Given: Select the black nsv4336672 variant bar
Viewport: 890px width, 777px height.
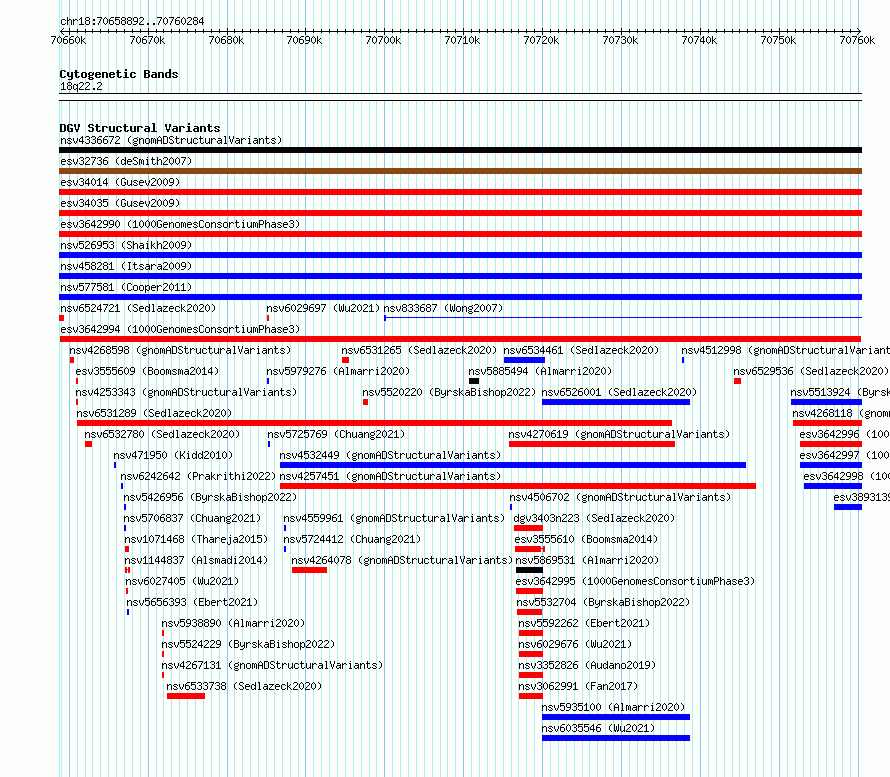Looking at the screenshot, I should tap(460, 150).
